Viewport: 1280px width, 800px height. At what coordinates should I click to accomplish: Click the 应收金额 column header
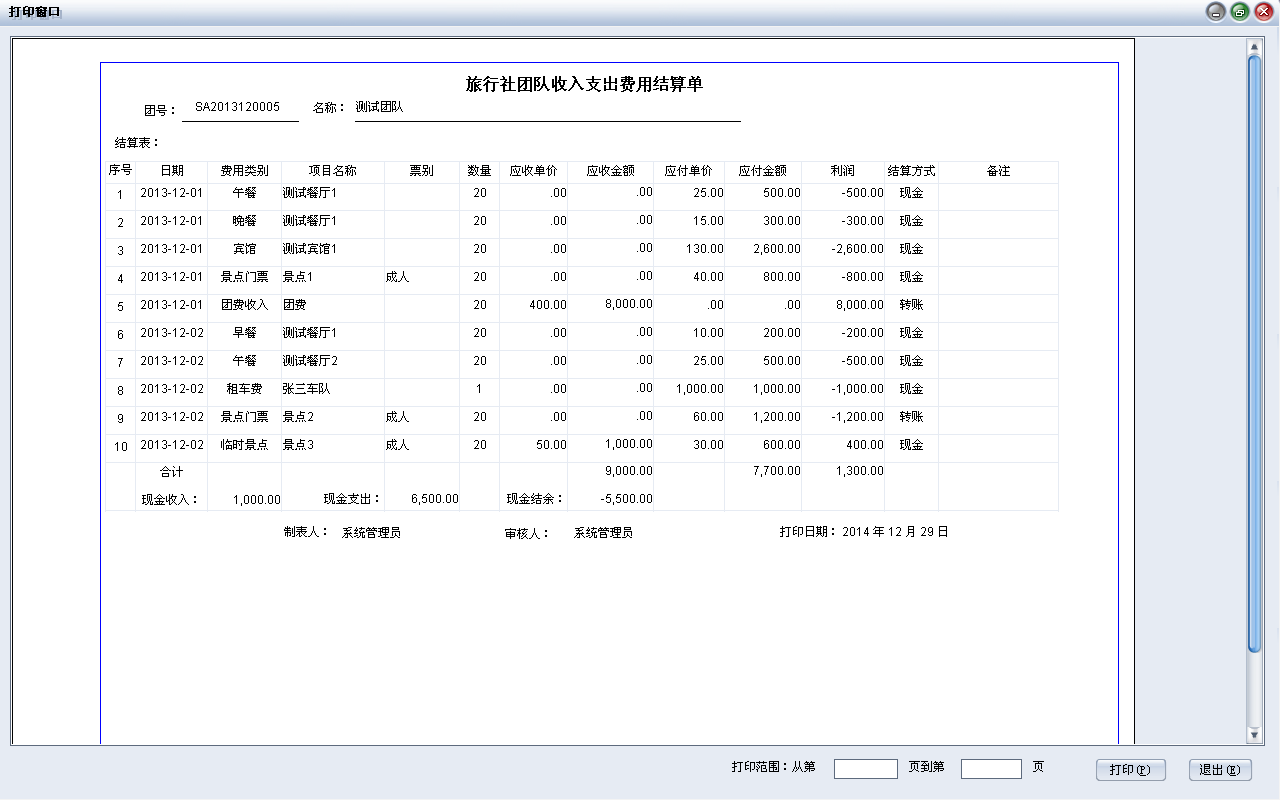[610, 171]
